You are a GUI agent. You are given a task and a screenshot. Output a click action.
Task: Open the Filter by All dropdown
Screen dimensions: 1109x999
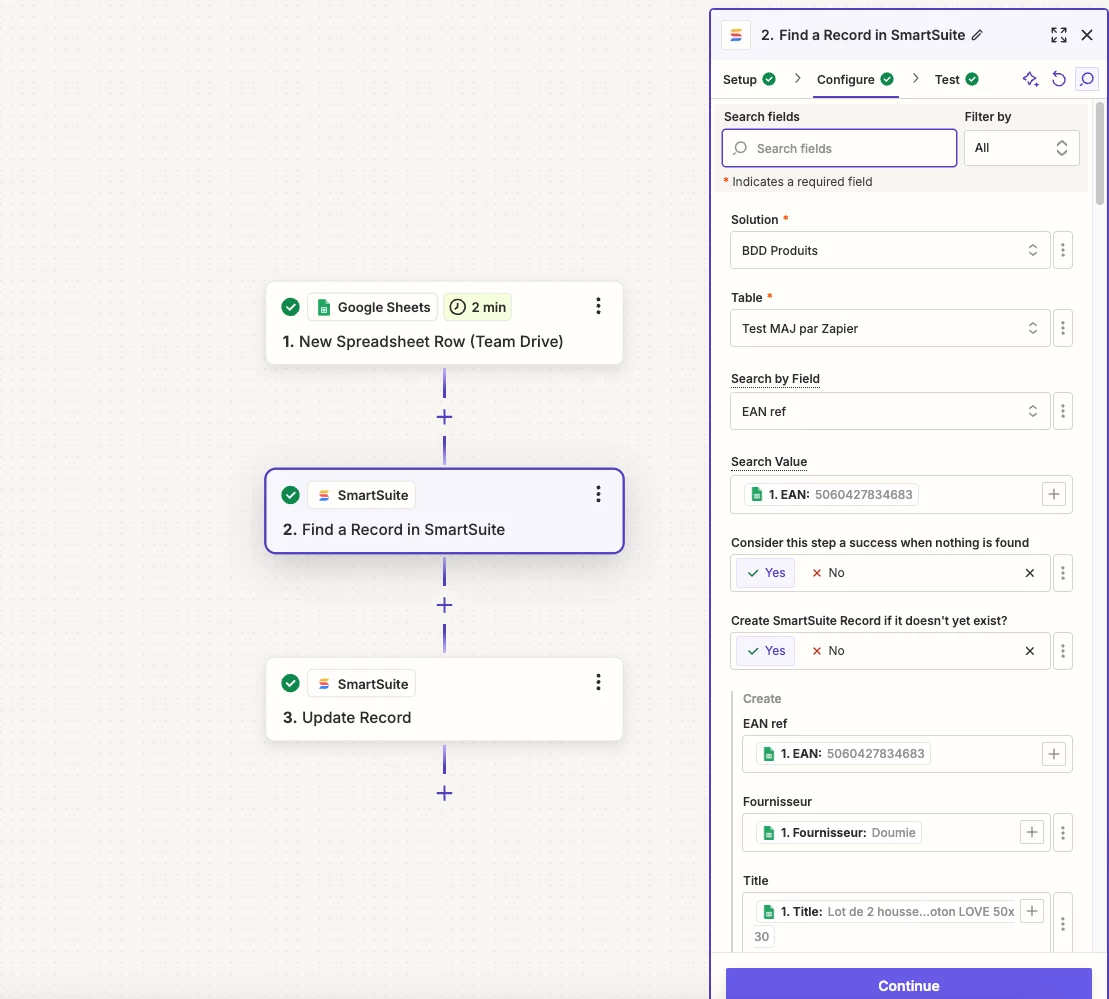point(1021,148)
